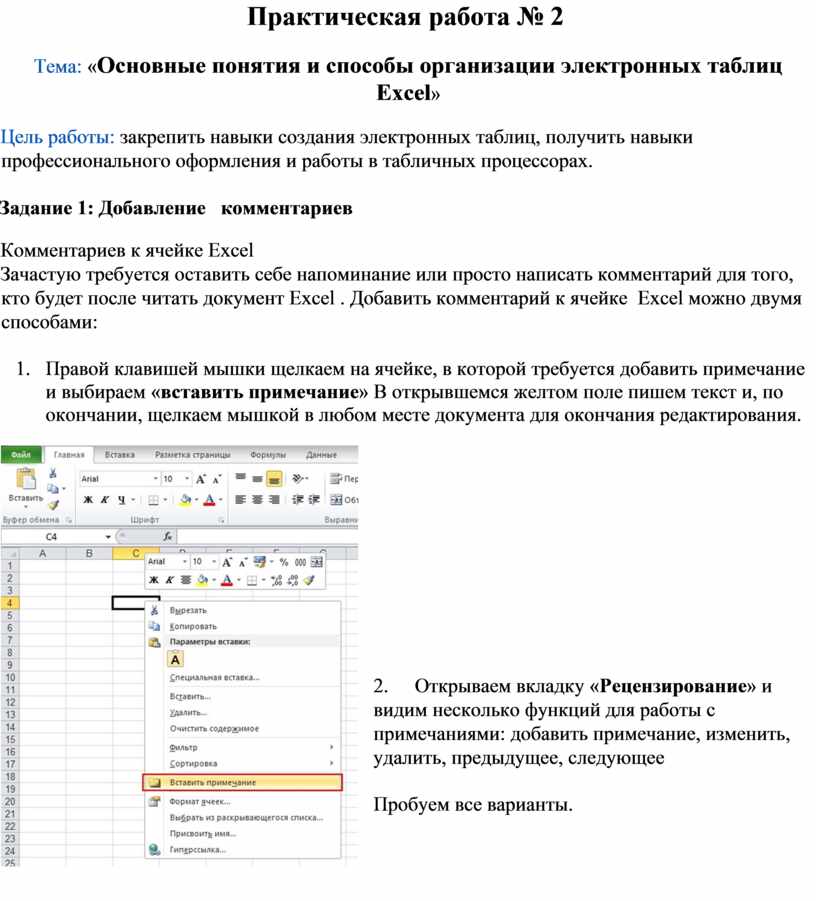Open the Arial font name dropdown in the ribbon
The width and height of the screenshot is (816, 901).
point(155,479)
